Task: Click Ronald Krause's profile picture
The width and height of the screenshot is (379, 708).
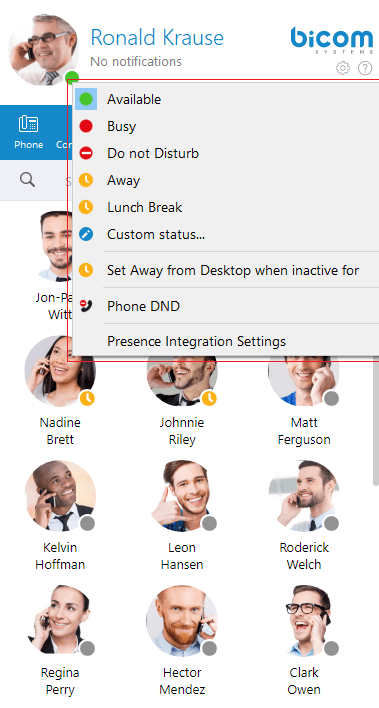Action: tap(43, 50)
